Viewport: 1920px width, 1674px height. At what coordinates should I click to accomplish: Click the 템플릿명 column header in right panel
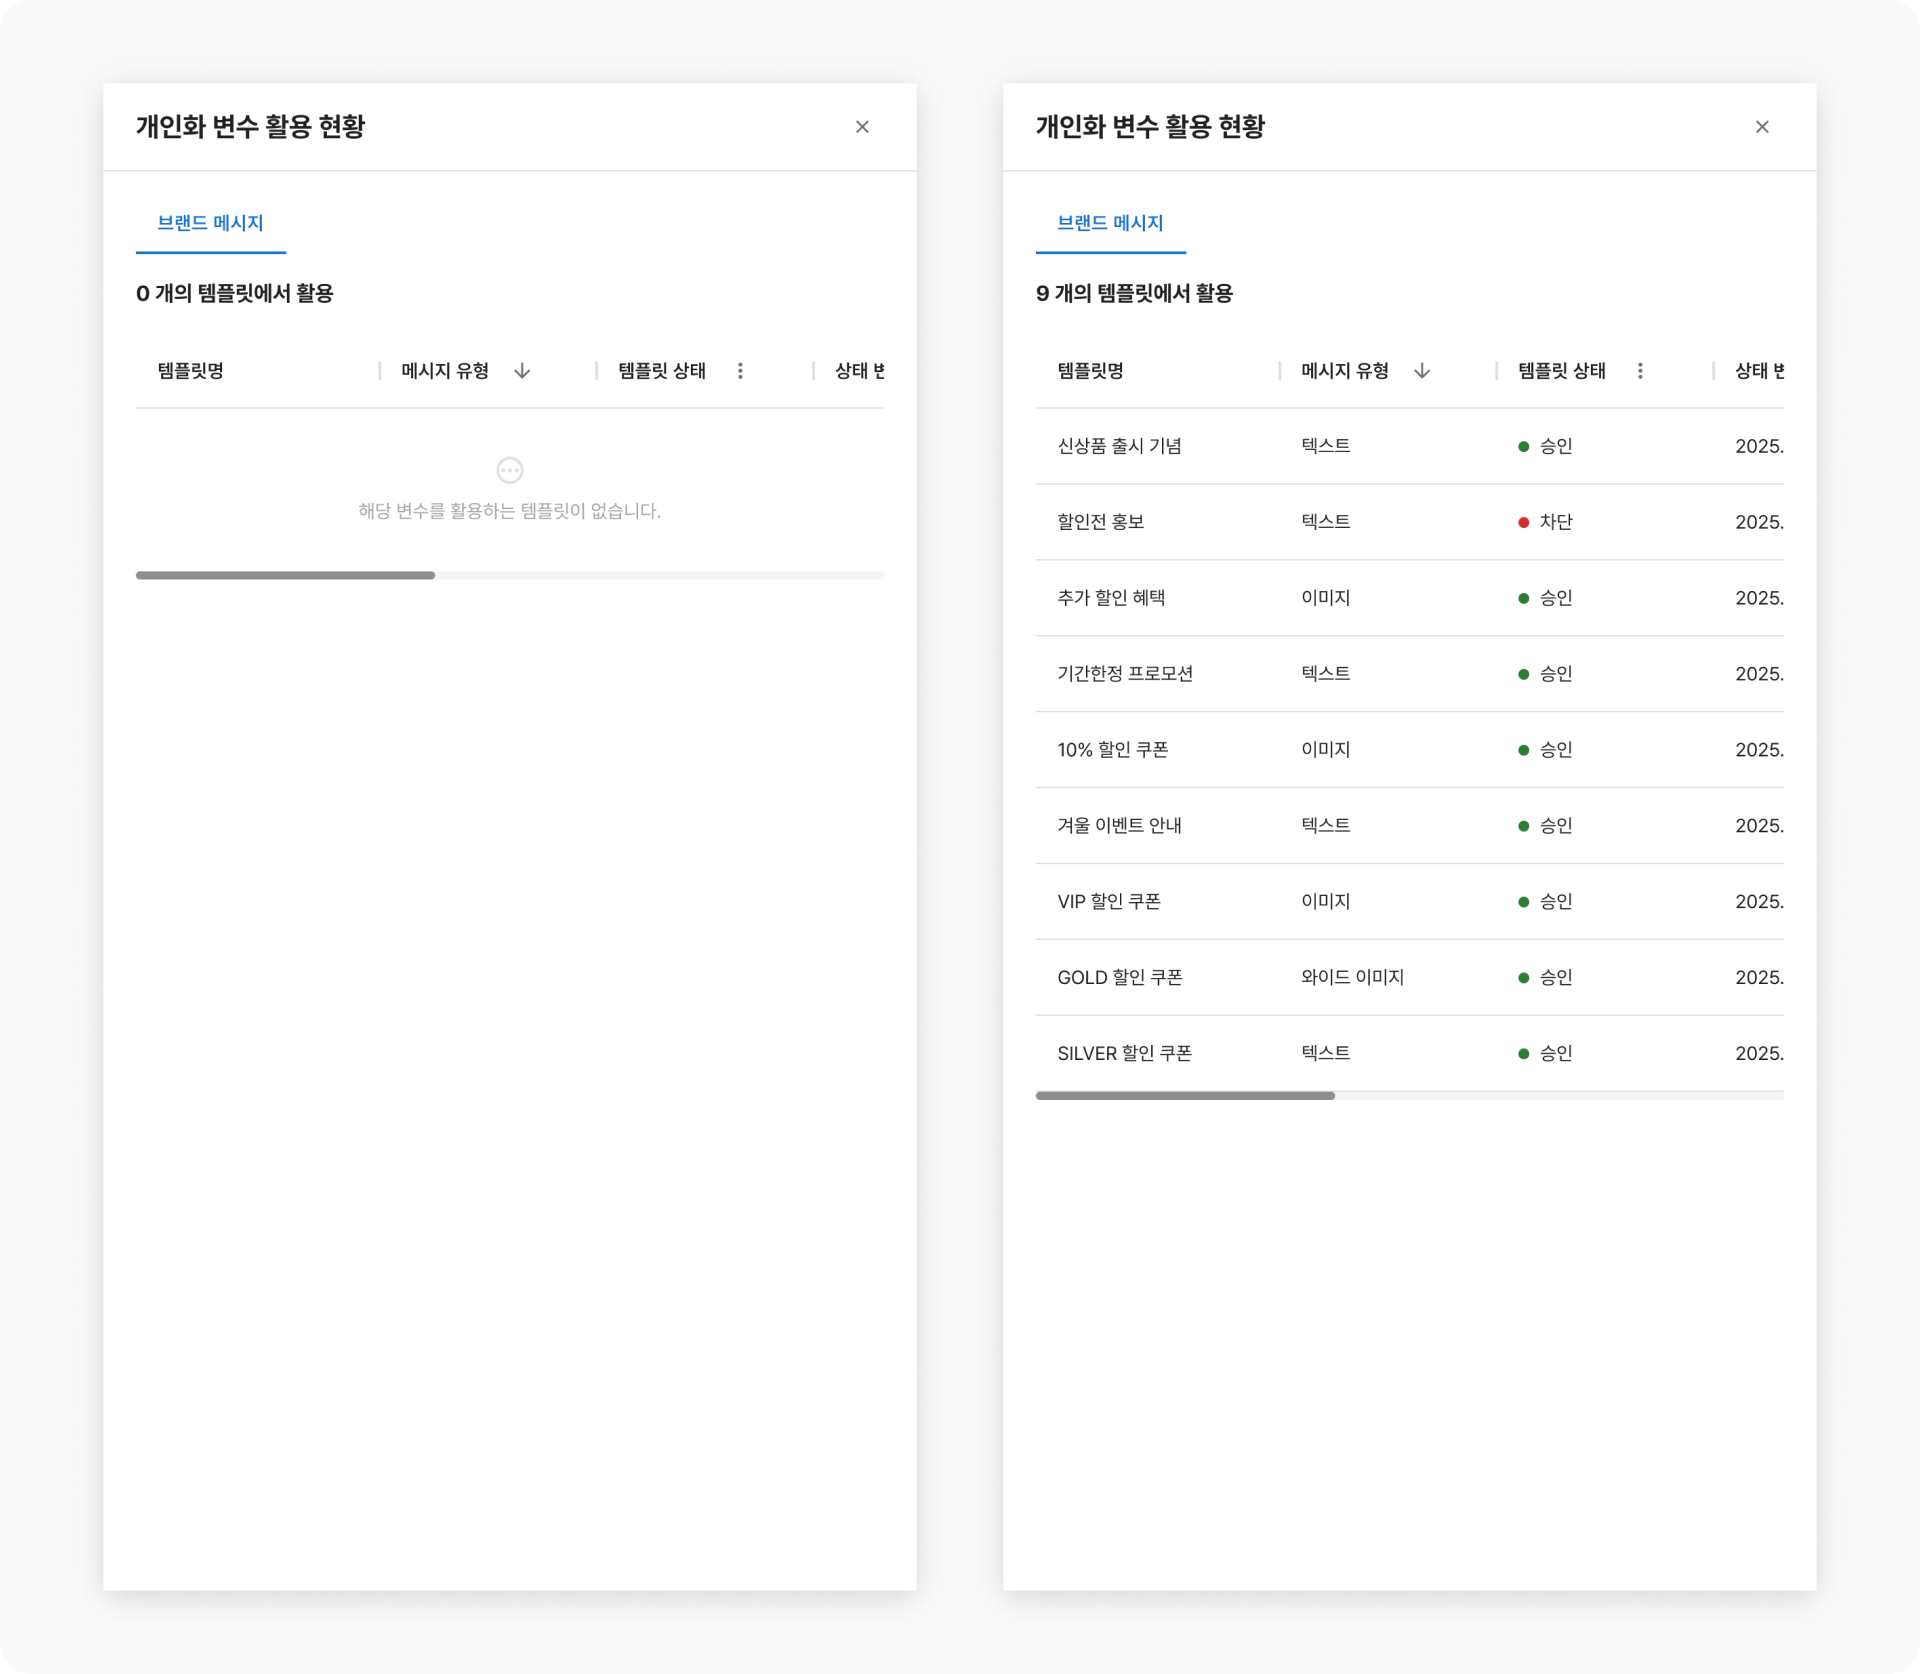(1090, 371)
